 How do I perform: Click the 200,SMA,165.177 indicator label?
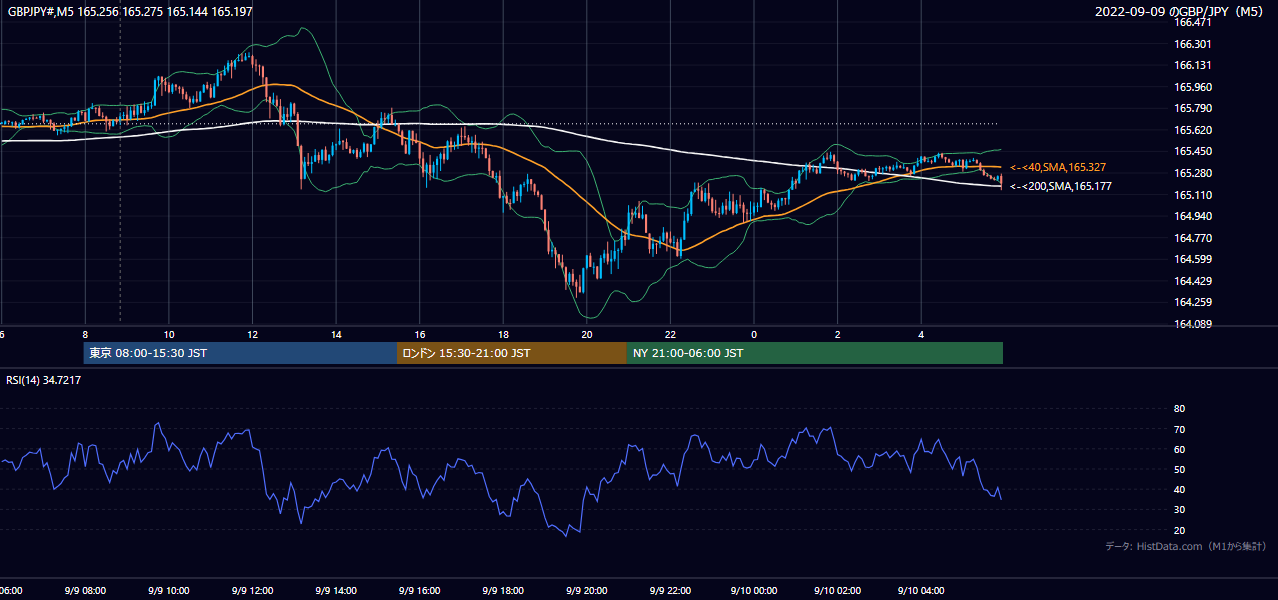click(x=1060, y=186)
